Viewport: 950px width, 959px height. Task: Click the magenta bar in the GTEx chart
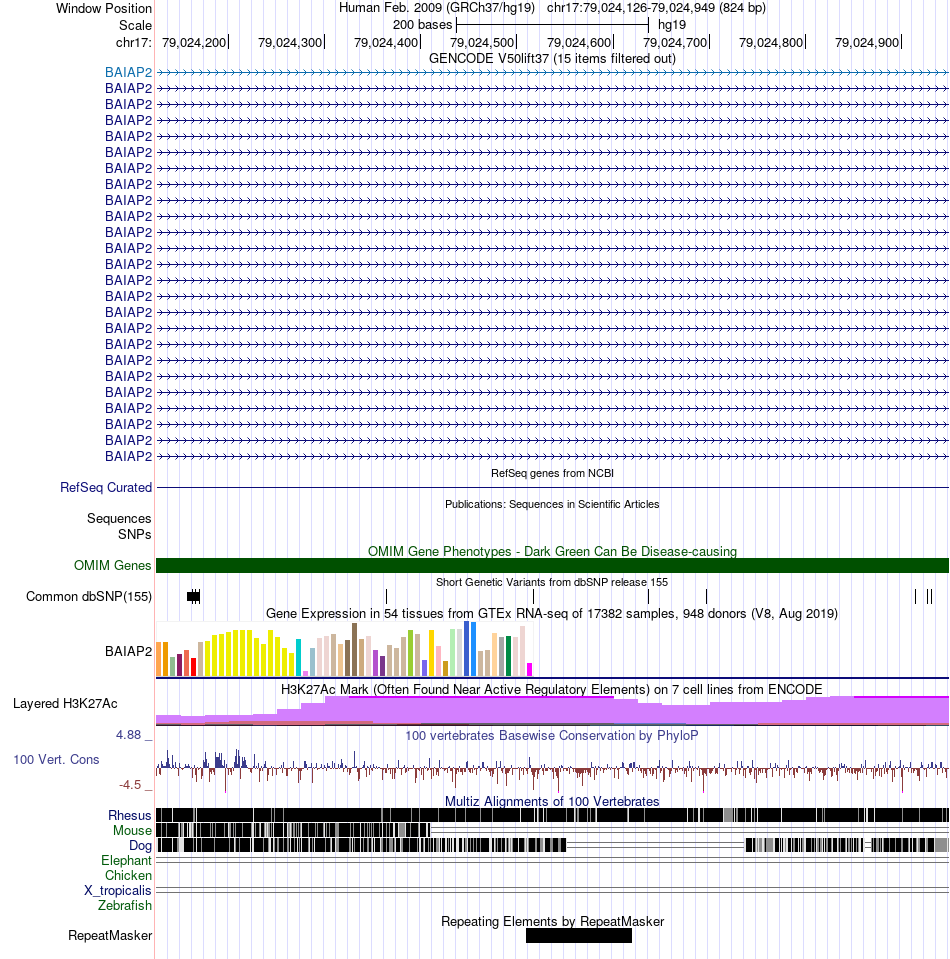530,670
